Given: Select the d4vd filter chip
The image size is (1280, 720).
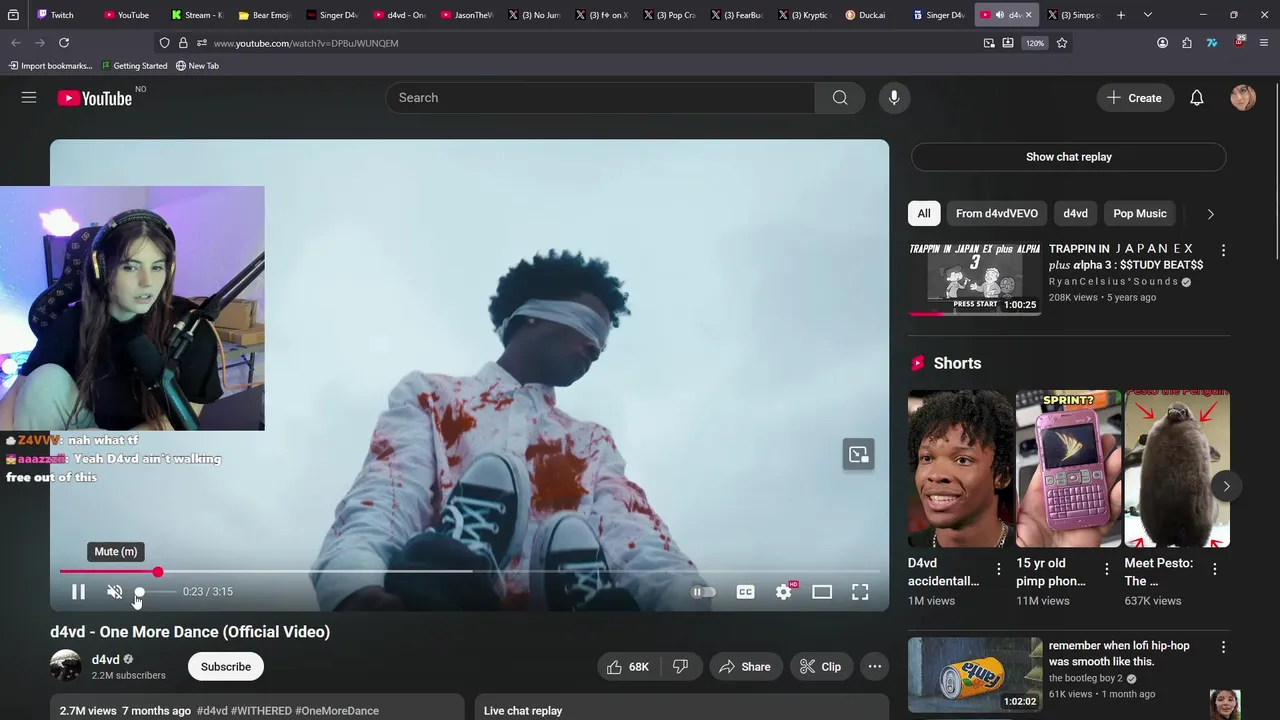Looking at the screenshot, I should point(1076,213).
